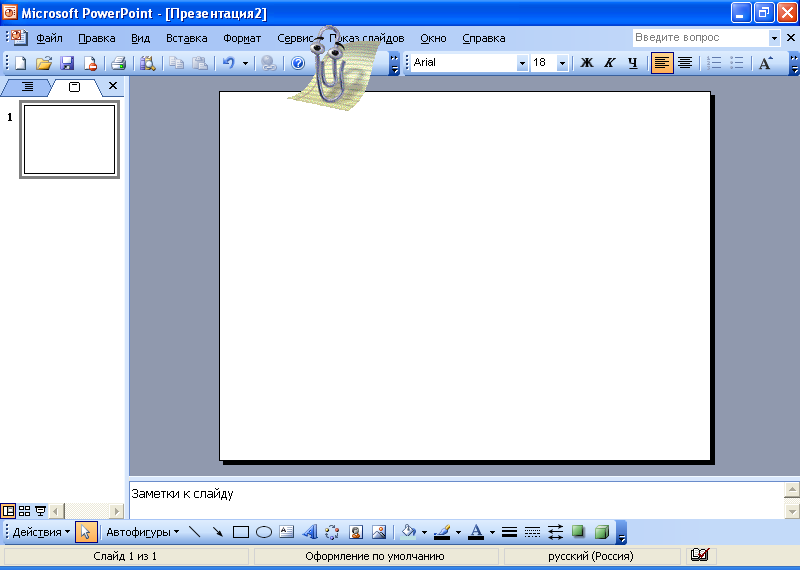
Task: Click the Insert Hyperlink icon
Action: point(268,63)
